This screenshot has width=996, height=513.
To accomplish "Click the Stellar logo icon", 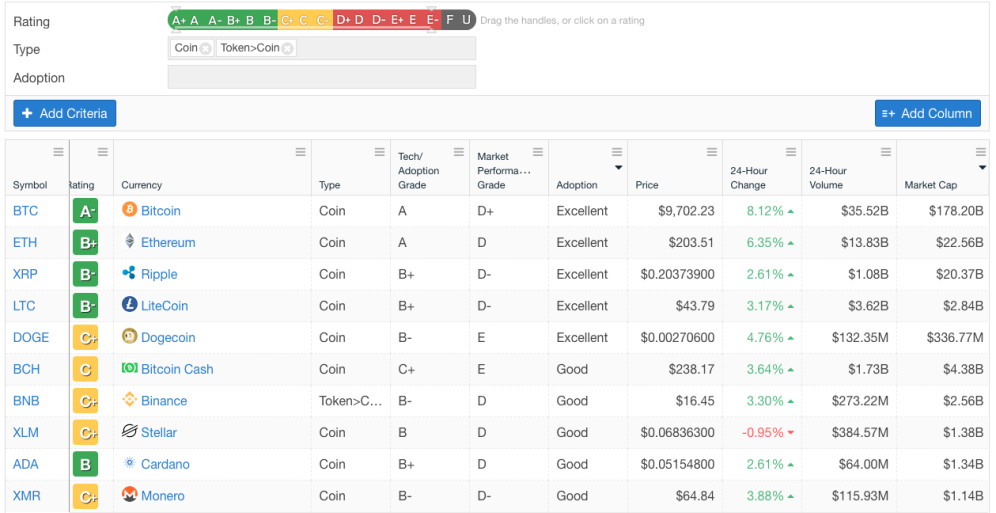I will (x=130, y=432).
